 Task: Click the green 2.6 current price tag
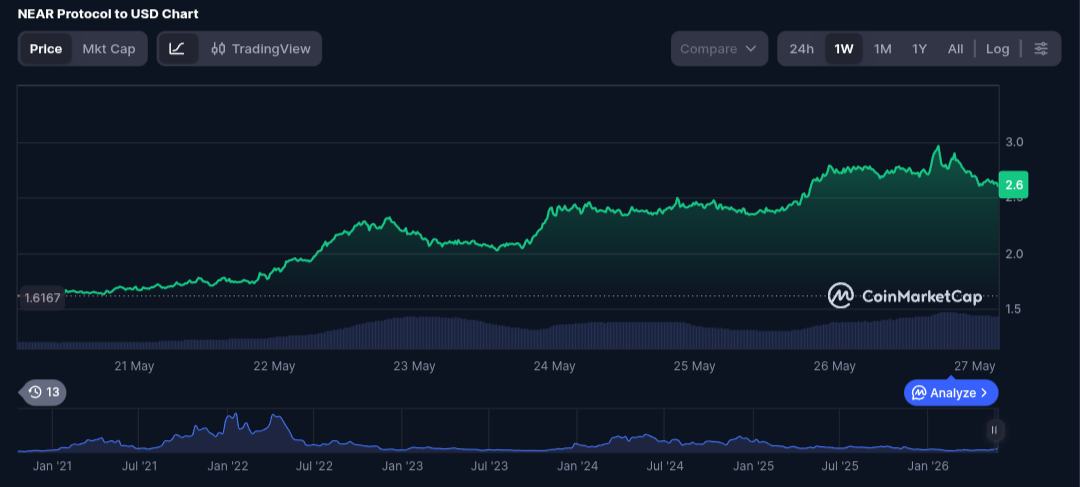(x=1012, y=185)
